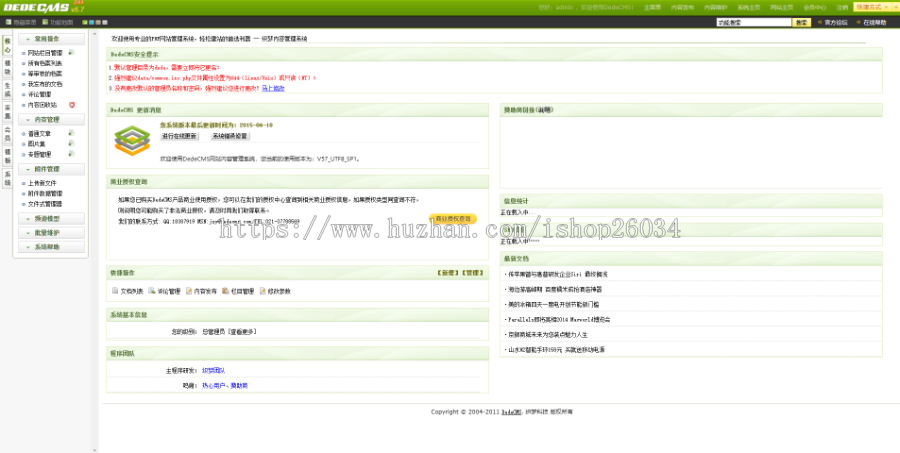The height and width of the screenshot is (453, 900).
Task: Click speaker icon beside 官方论坛
Action: point(819,22)
